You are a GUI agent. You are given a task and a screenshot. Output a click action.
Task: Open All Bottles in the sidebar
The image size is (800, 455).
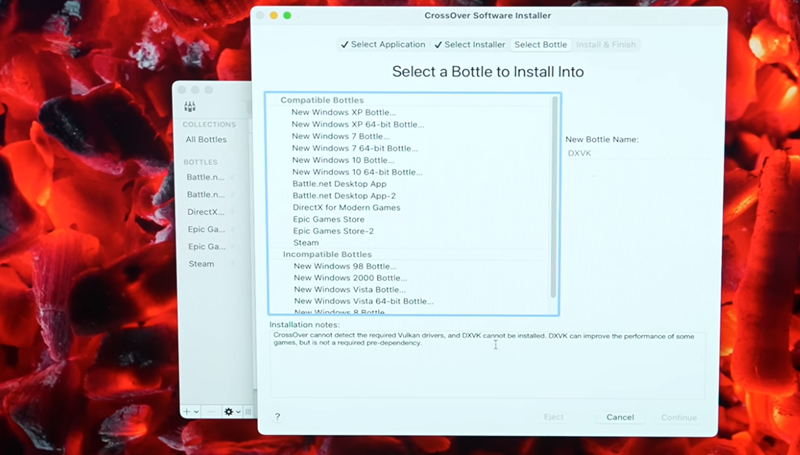click(x=206, y=139)
